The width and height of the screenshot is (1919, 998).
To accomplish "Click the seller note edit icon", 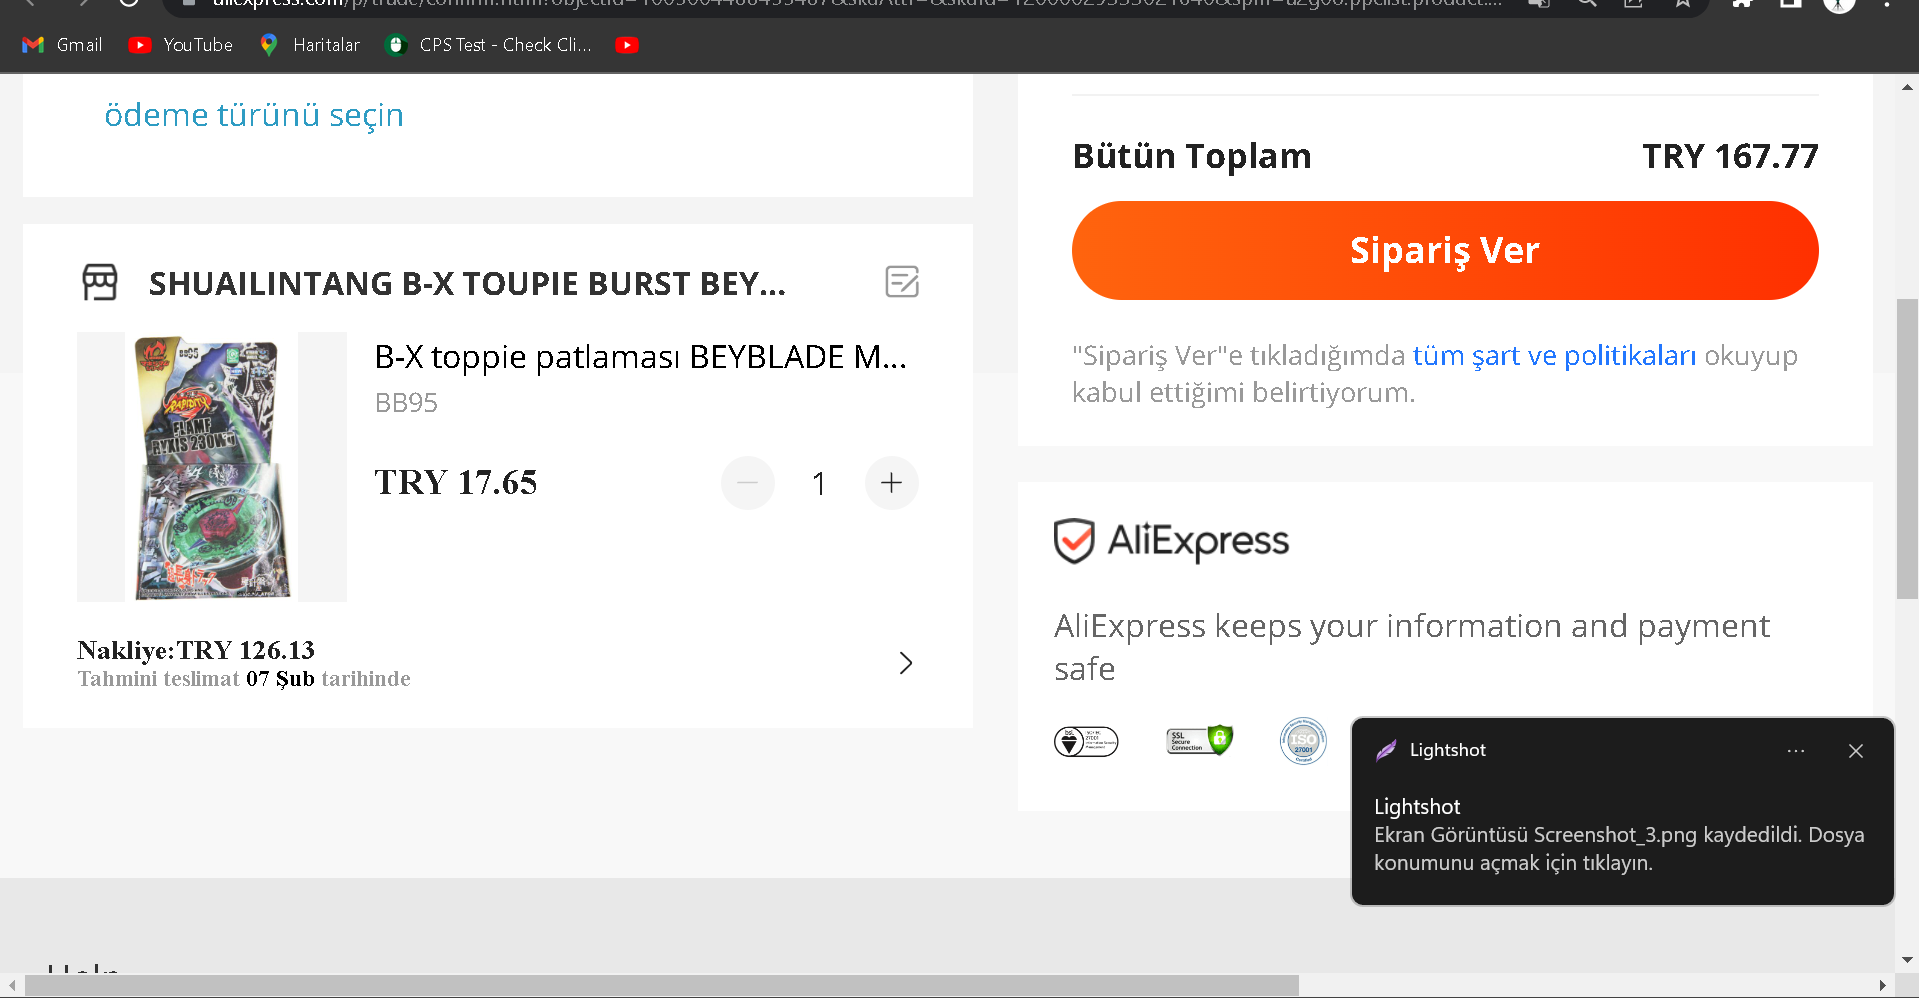I will tap(902, 282).
